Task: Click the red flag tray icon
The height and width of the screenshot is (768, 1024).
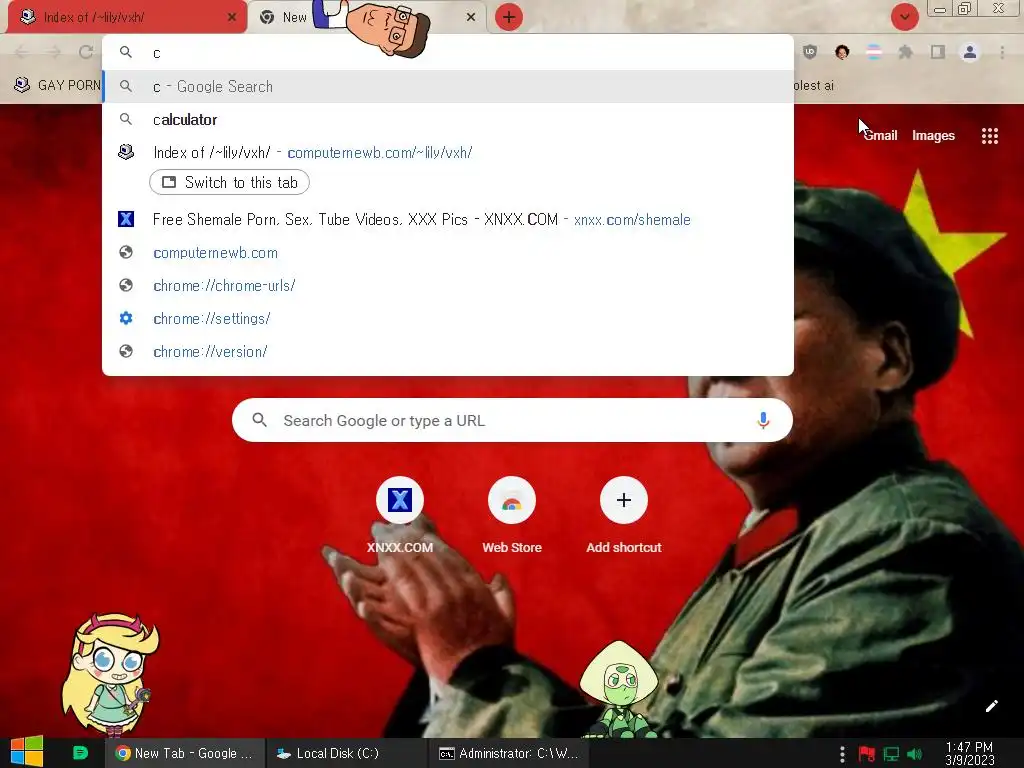Action: [x=867, y=754]
